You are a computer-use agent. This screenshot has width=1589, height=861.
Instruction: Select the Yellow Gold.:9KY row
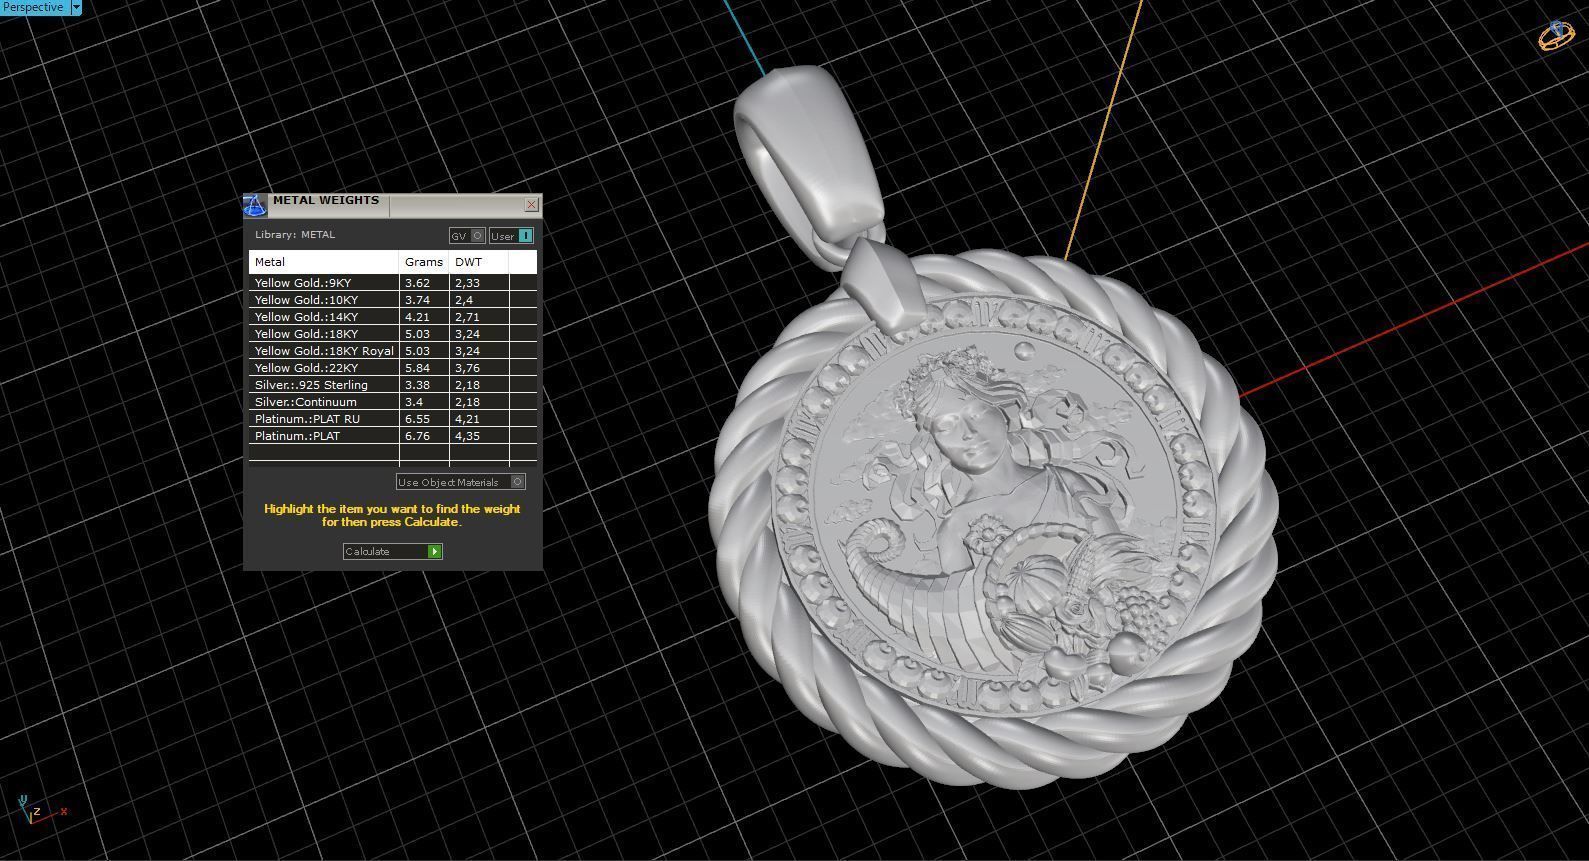[393, 283]
